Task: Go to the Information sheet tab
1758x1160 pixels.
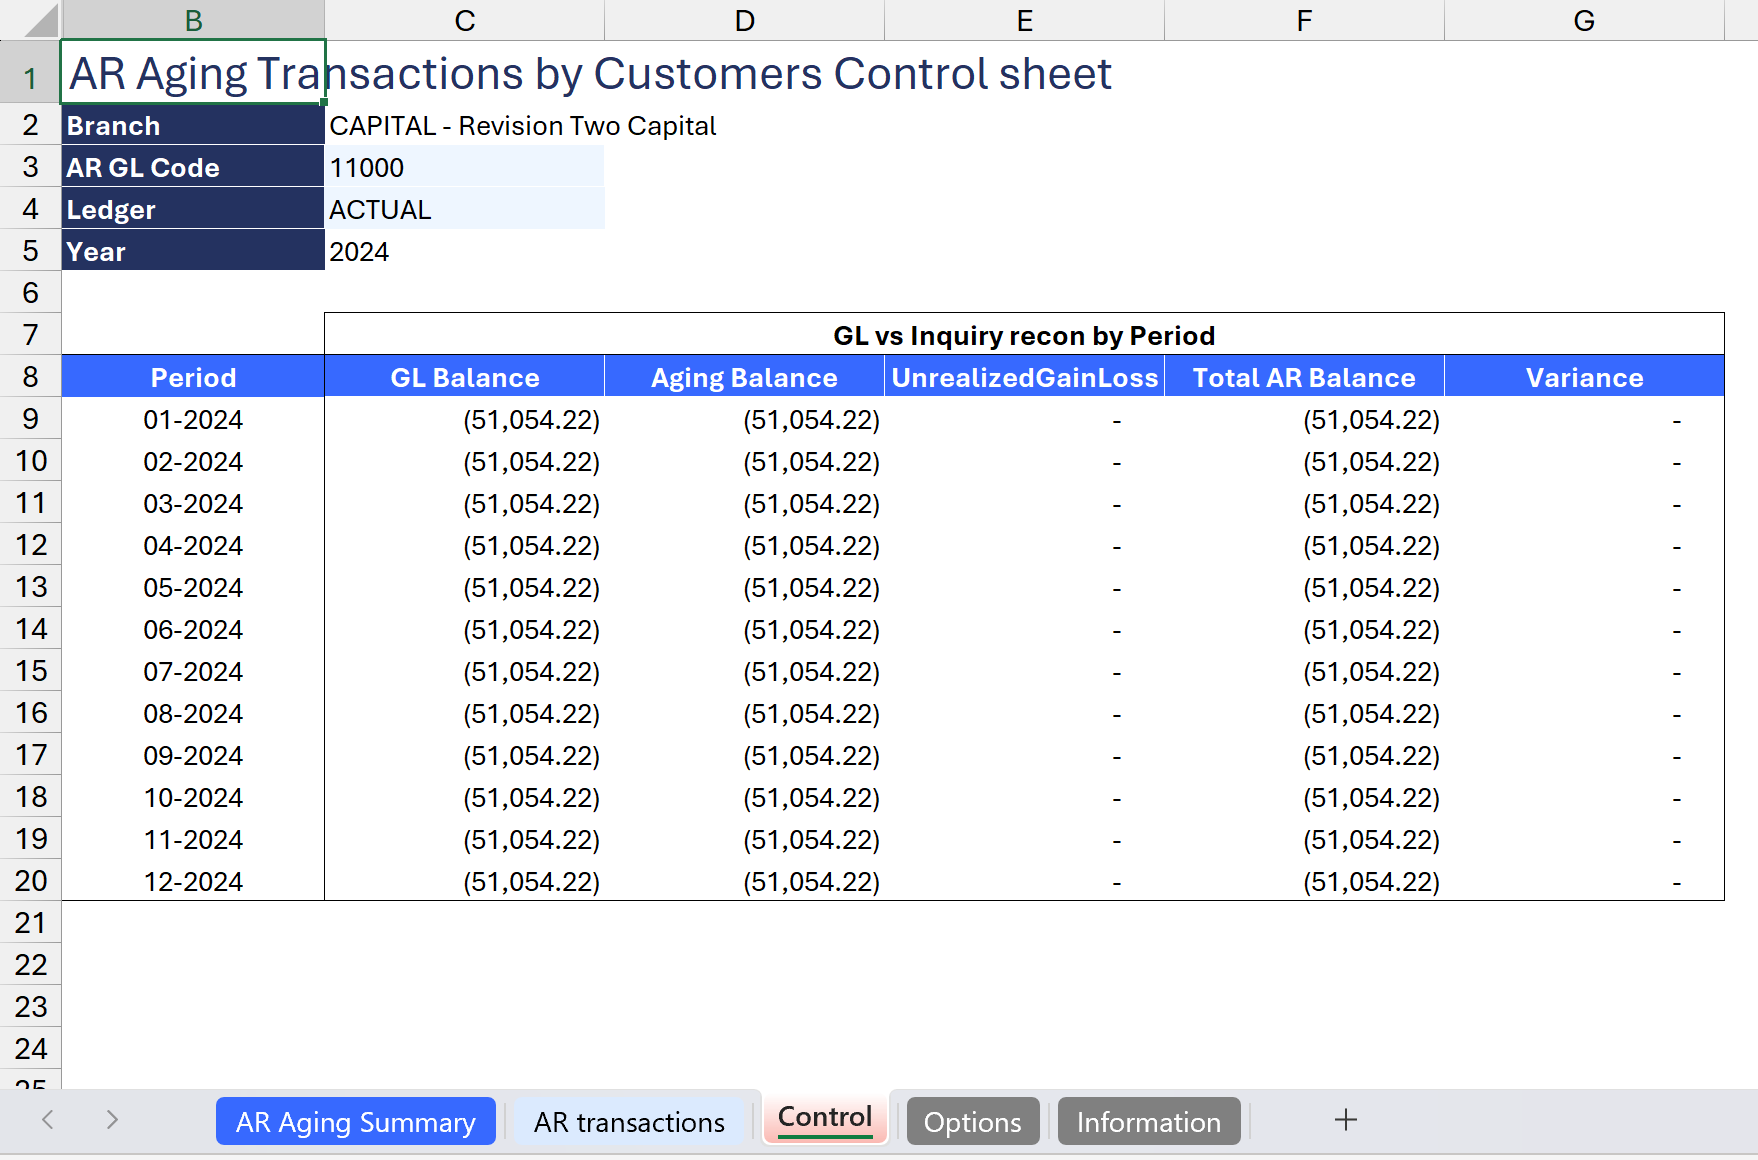Action: pyautogui.click(x=1148, y=1122)
